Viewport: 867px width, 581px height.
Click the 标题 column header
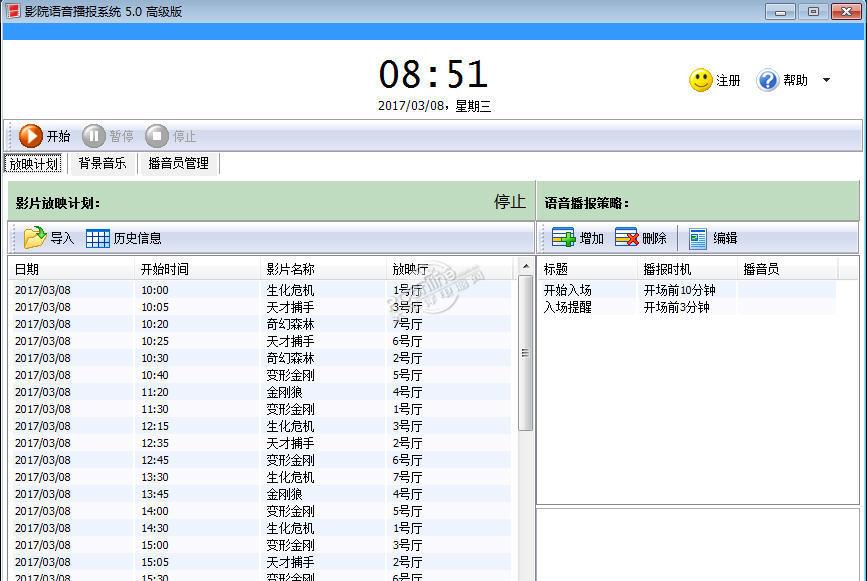click(587, 269)
